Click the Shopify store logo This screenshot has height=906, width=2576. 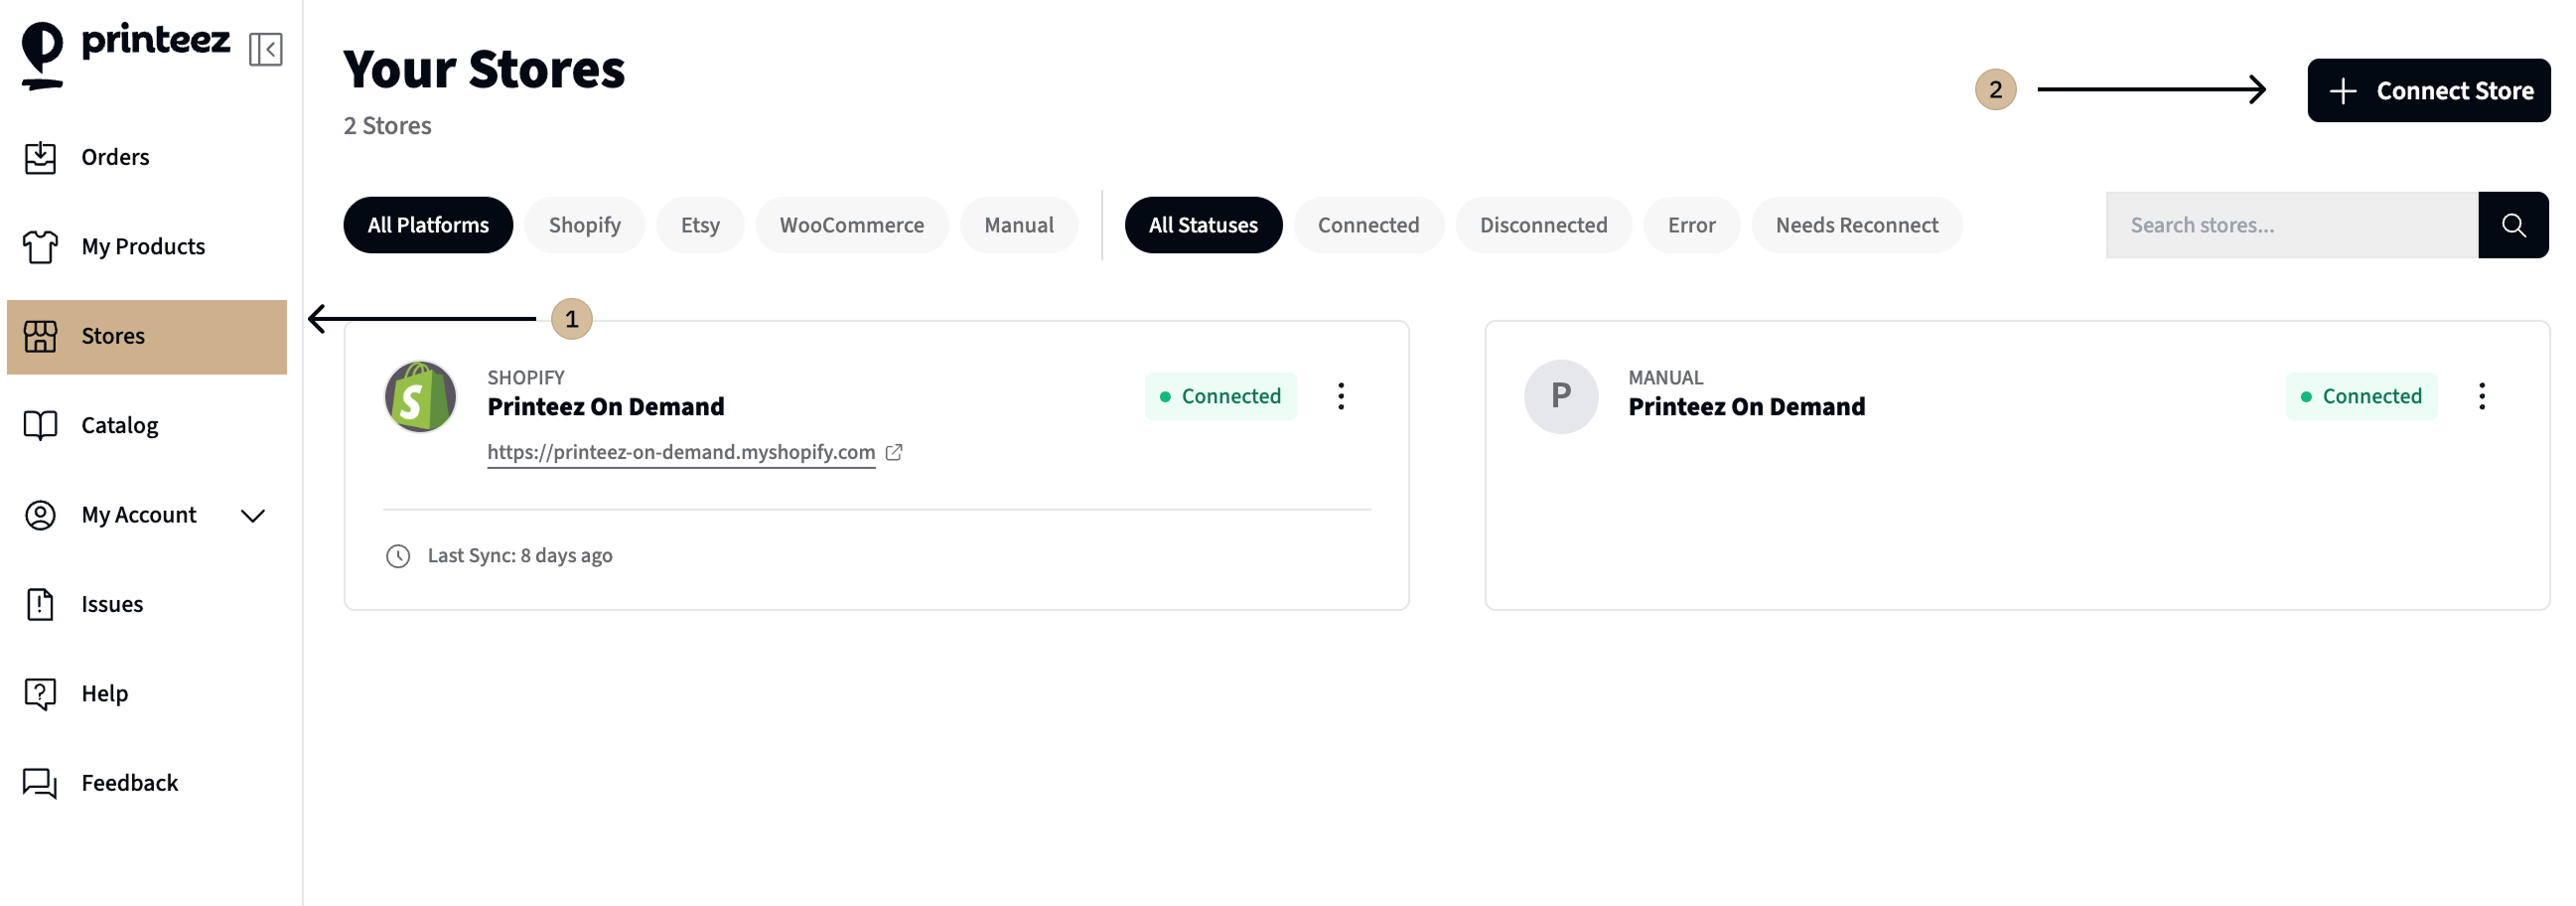[421, 397]
